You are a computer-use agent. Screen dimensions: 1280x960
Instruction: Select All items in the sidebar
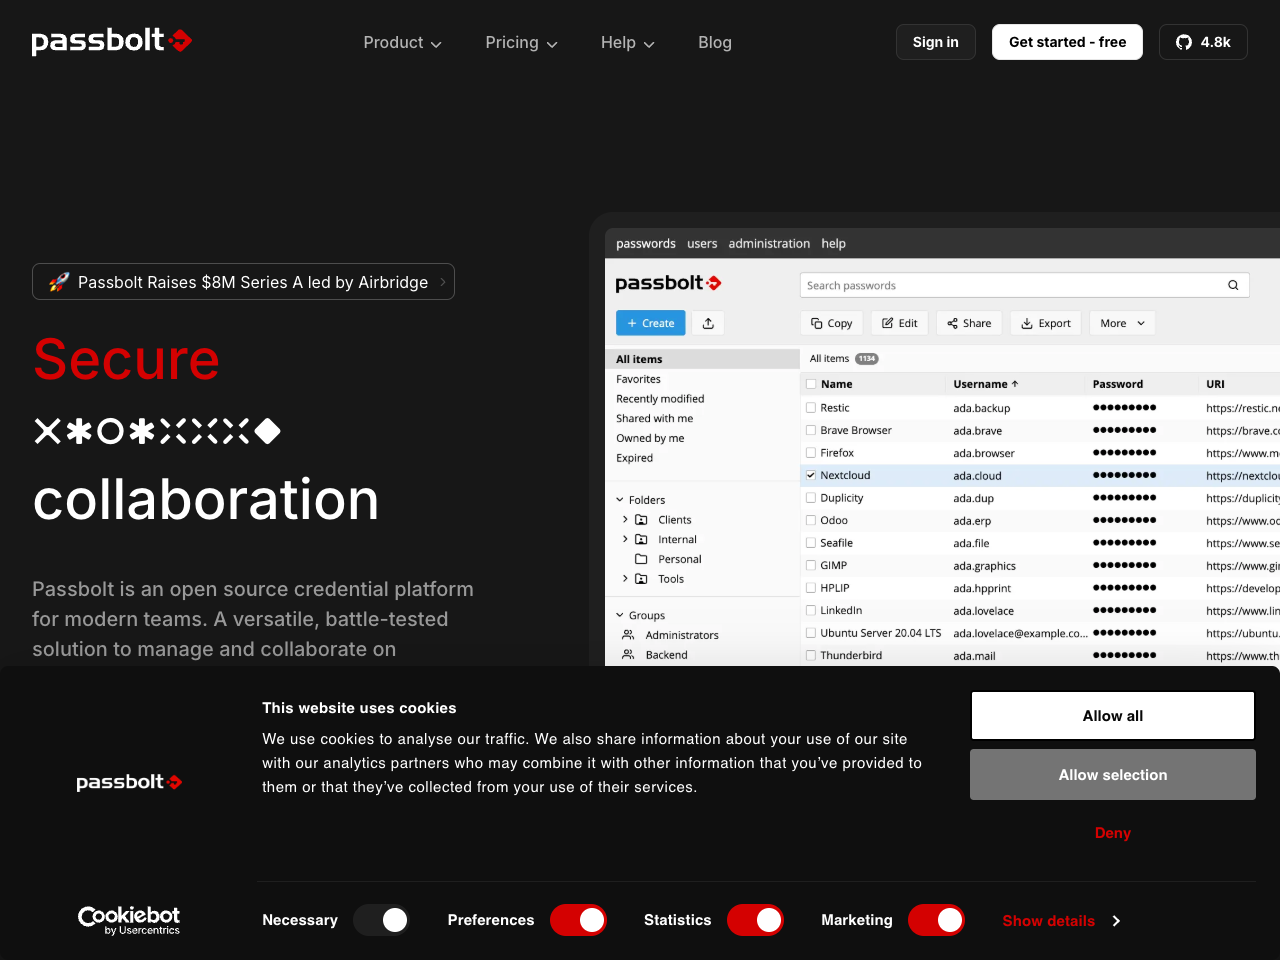pos(702,359)
